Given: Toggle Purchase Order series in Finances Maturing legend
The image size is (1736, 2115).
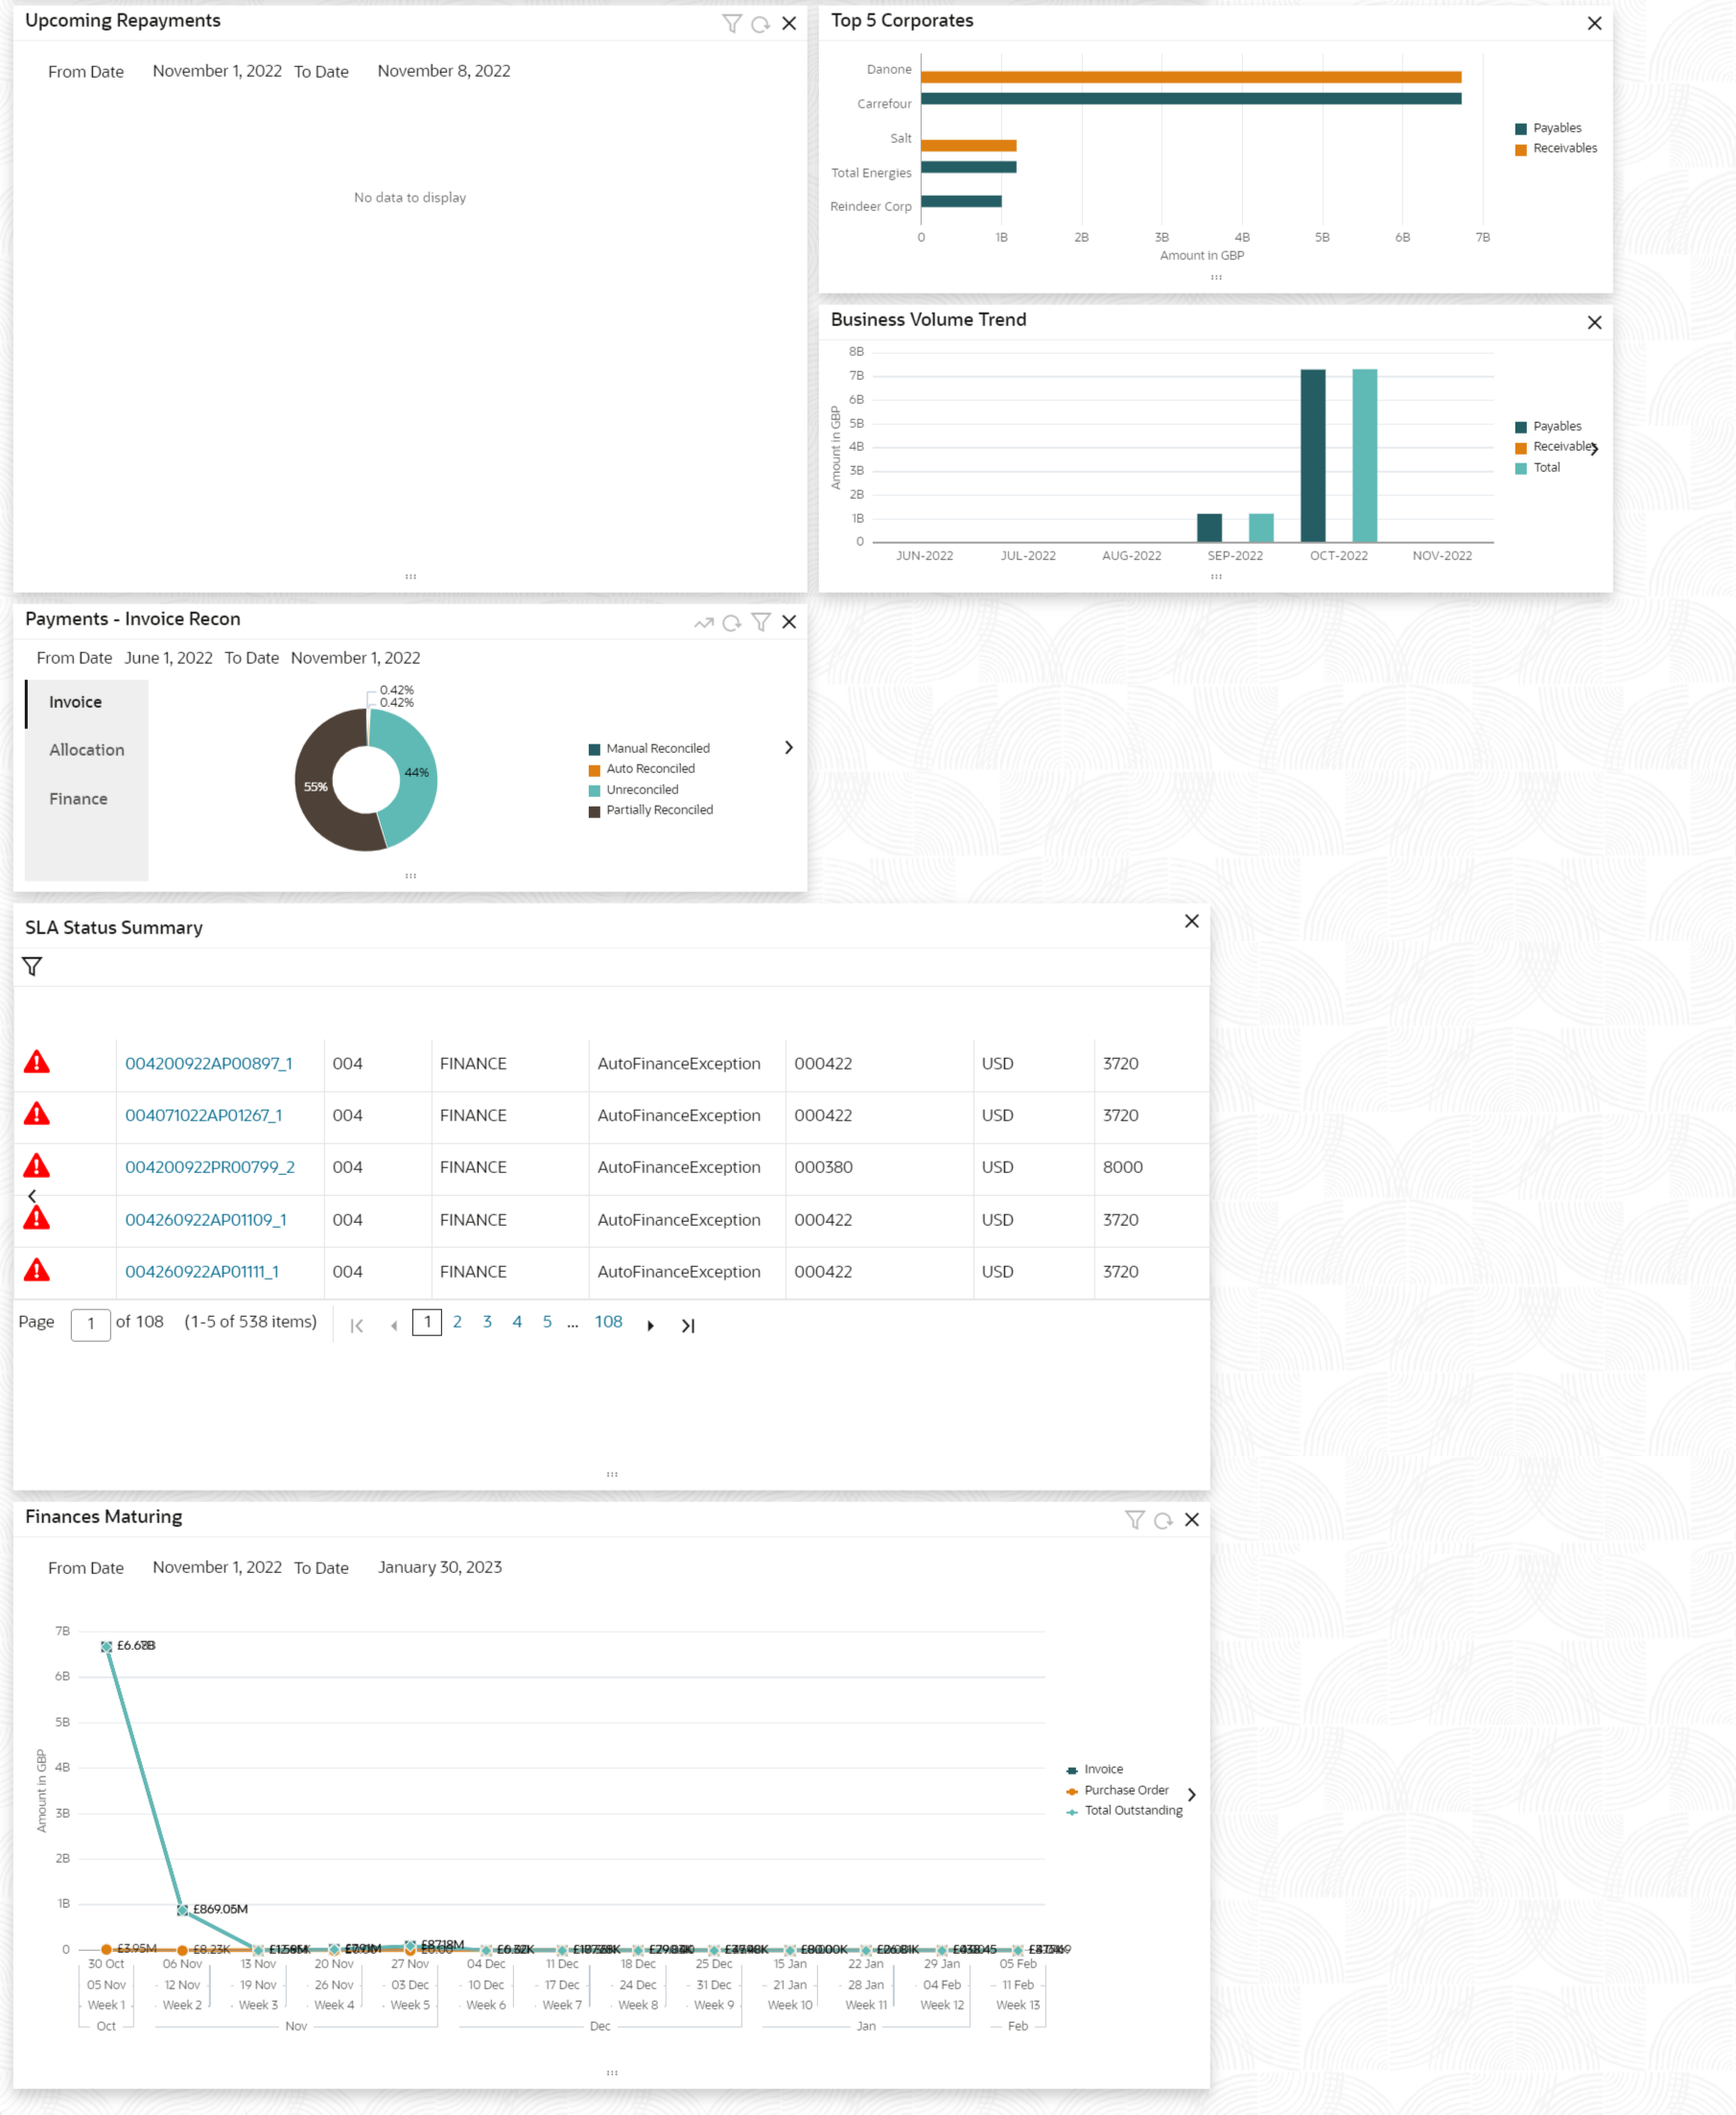Looking at the screenshot, I should [x=1117, y=1790].
